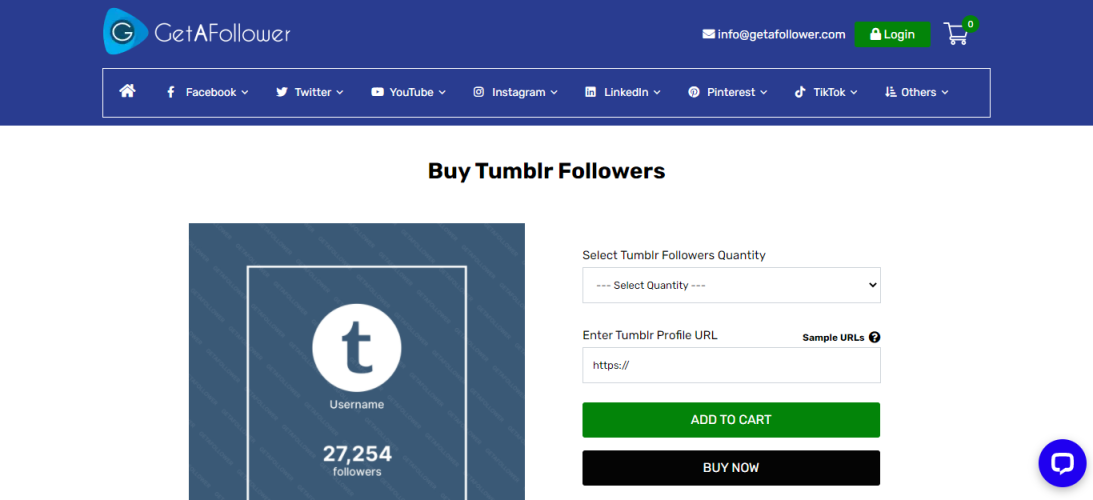
Task: Open the LinkedIn menu item
Action: [x=623, y=92]
